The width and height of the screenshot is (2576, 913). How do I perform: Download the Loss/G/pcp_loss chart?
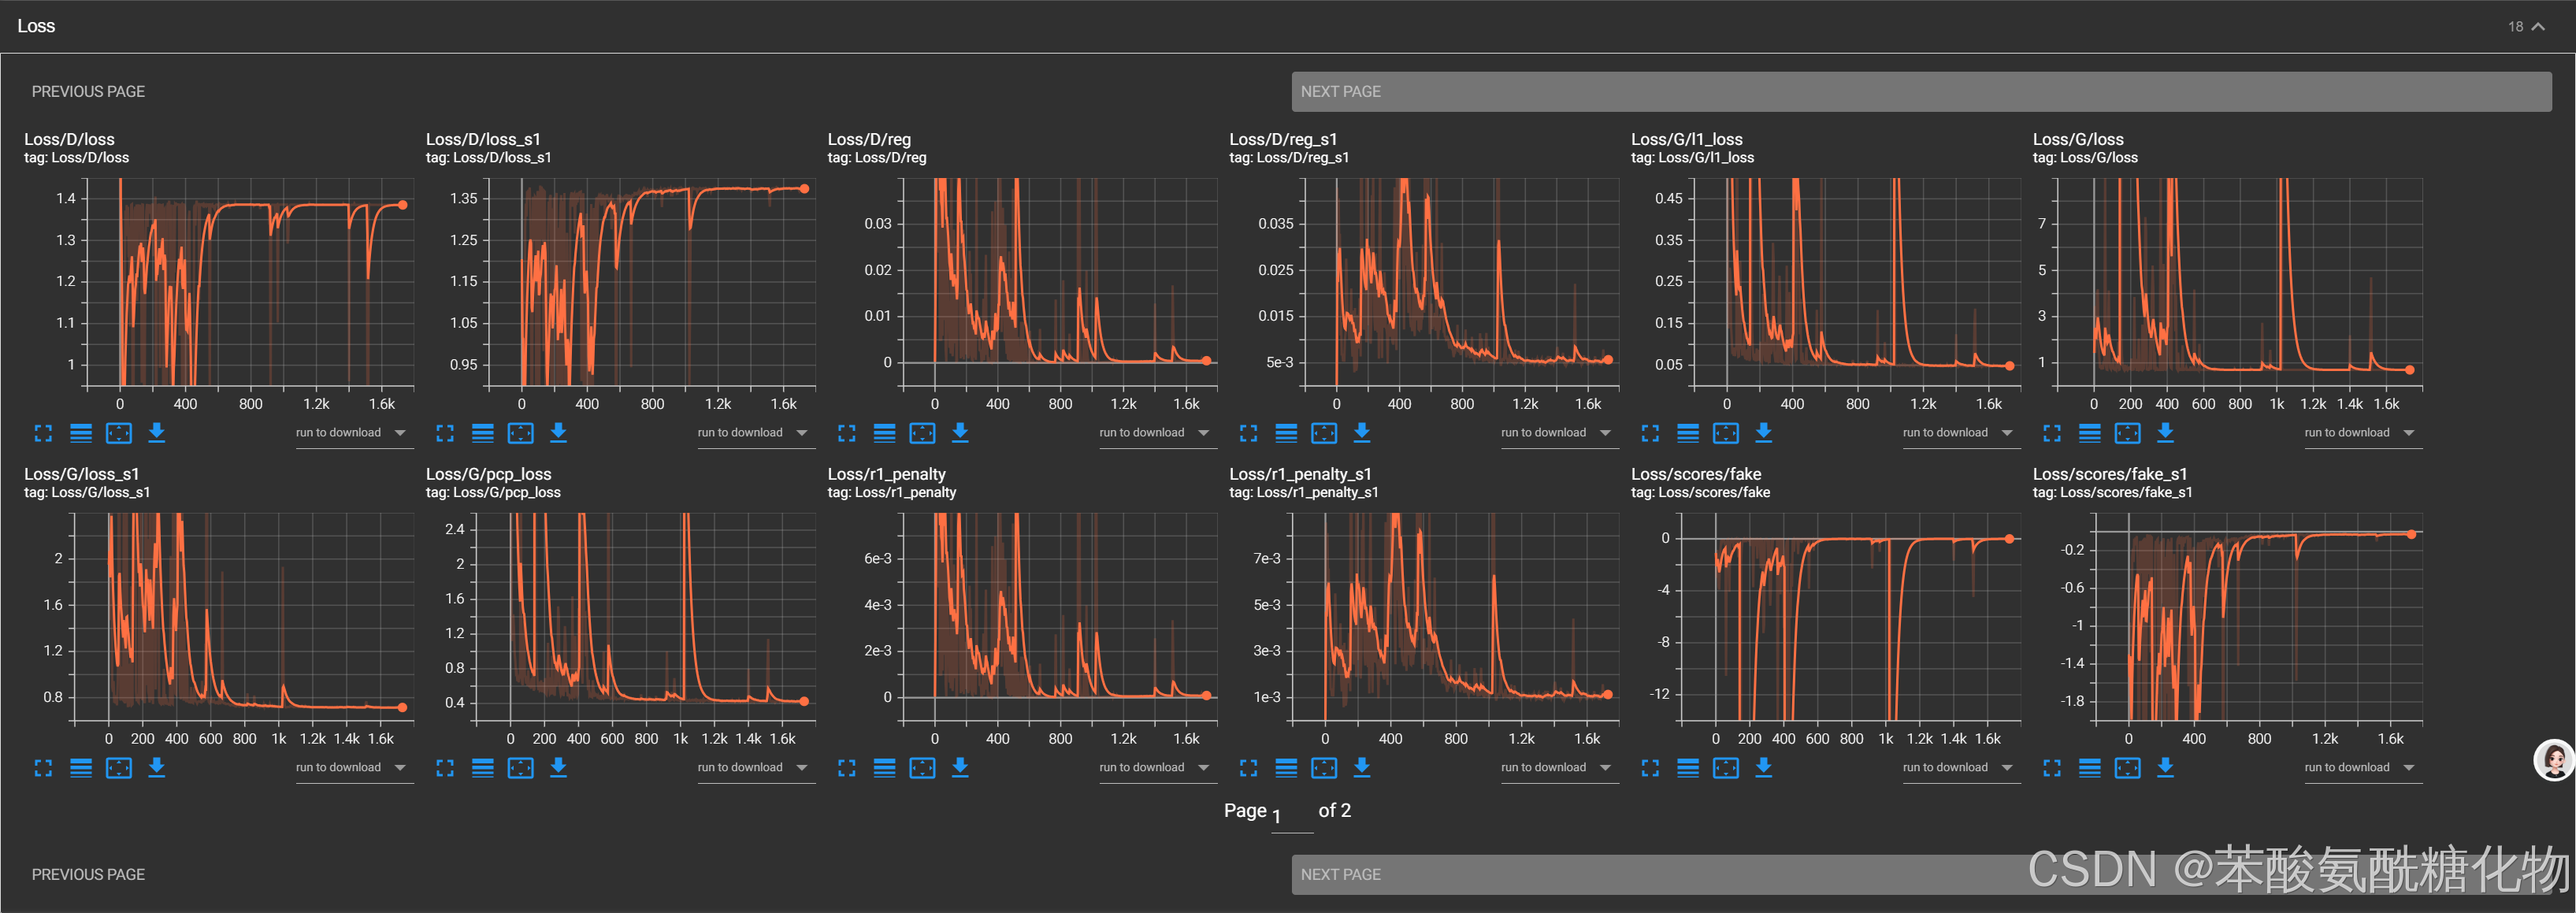[x=559, y=768]
